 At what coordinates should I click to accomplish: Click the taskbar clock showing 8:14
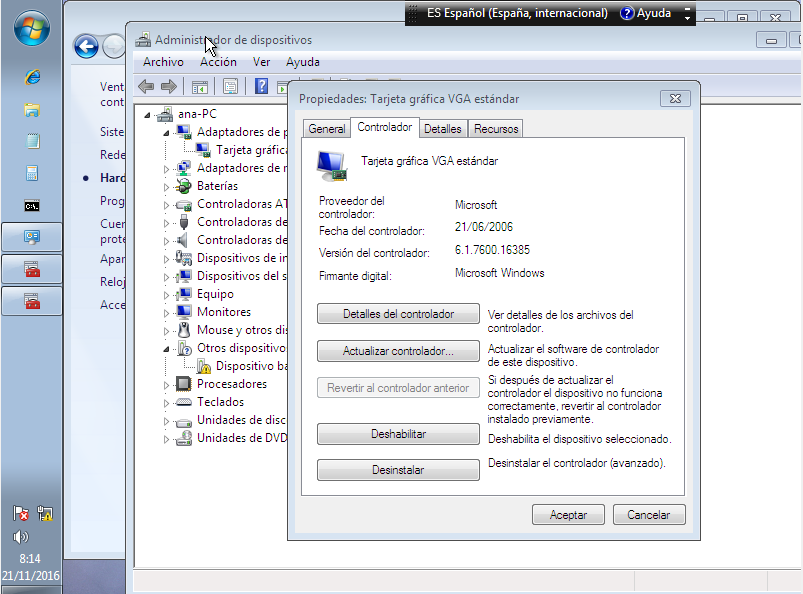(x=31, y=559)
